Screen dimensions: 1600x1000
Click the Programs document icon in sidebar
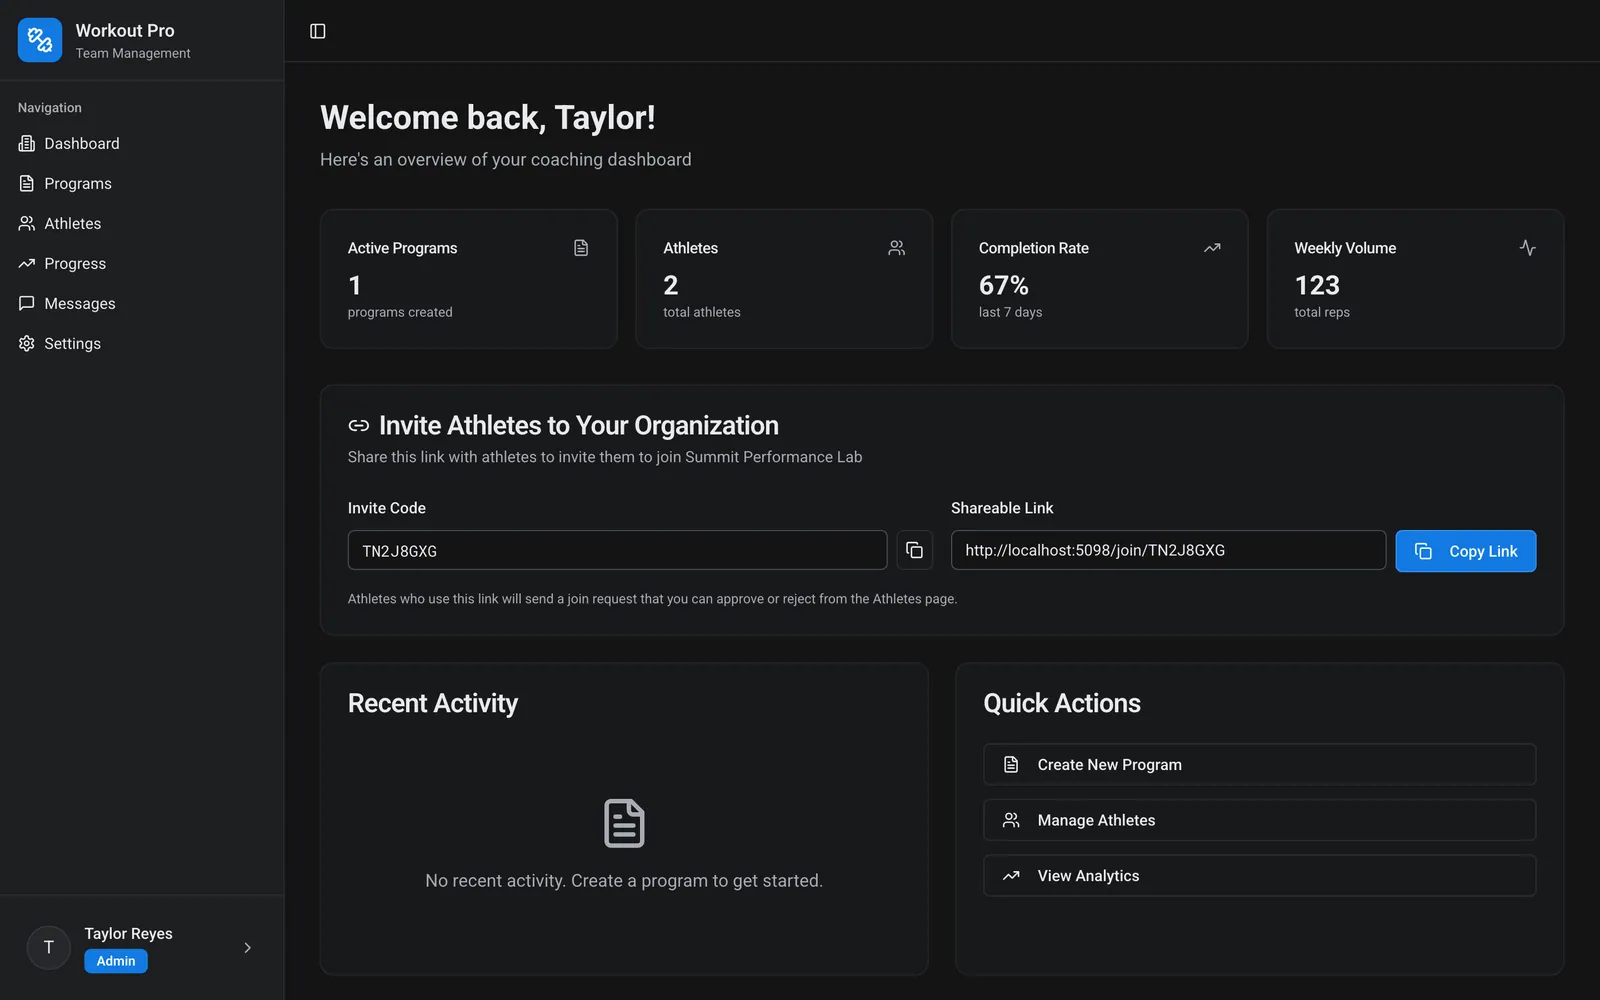pos(27,184)
